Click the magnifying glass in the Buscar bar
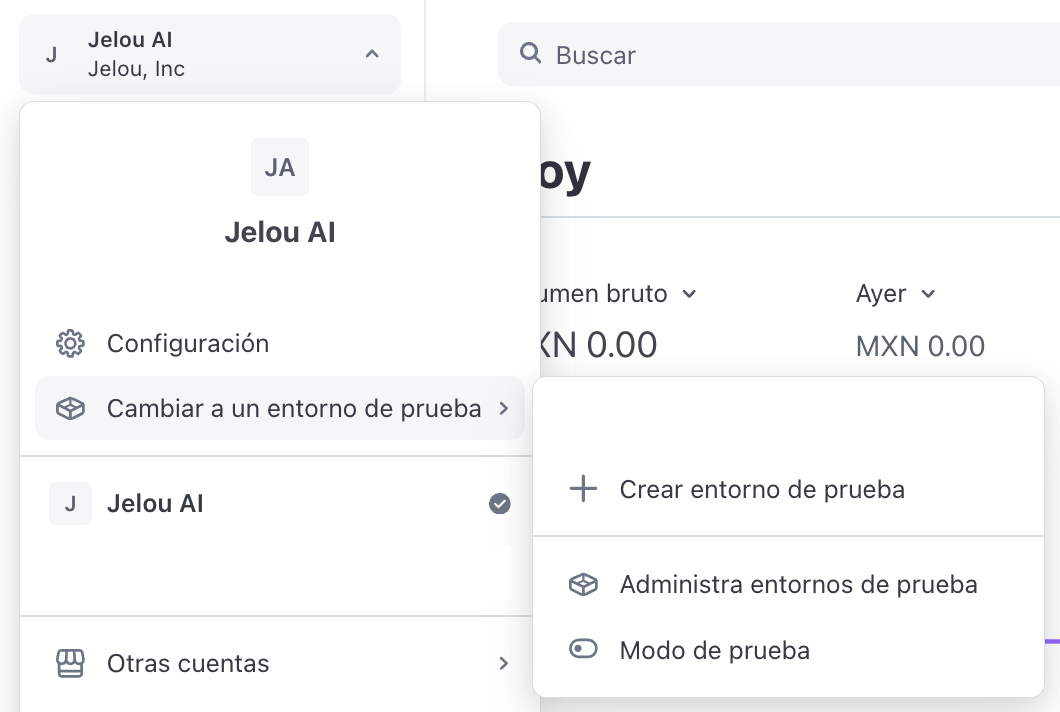This screenshot has height=712, width=1060. 530,54
